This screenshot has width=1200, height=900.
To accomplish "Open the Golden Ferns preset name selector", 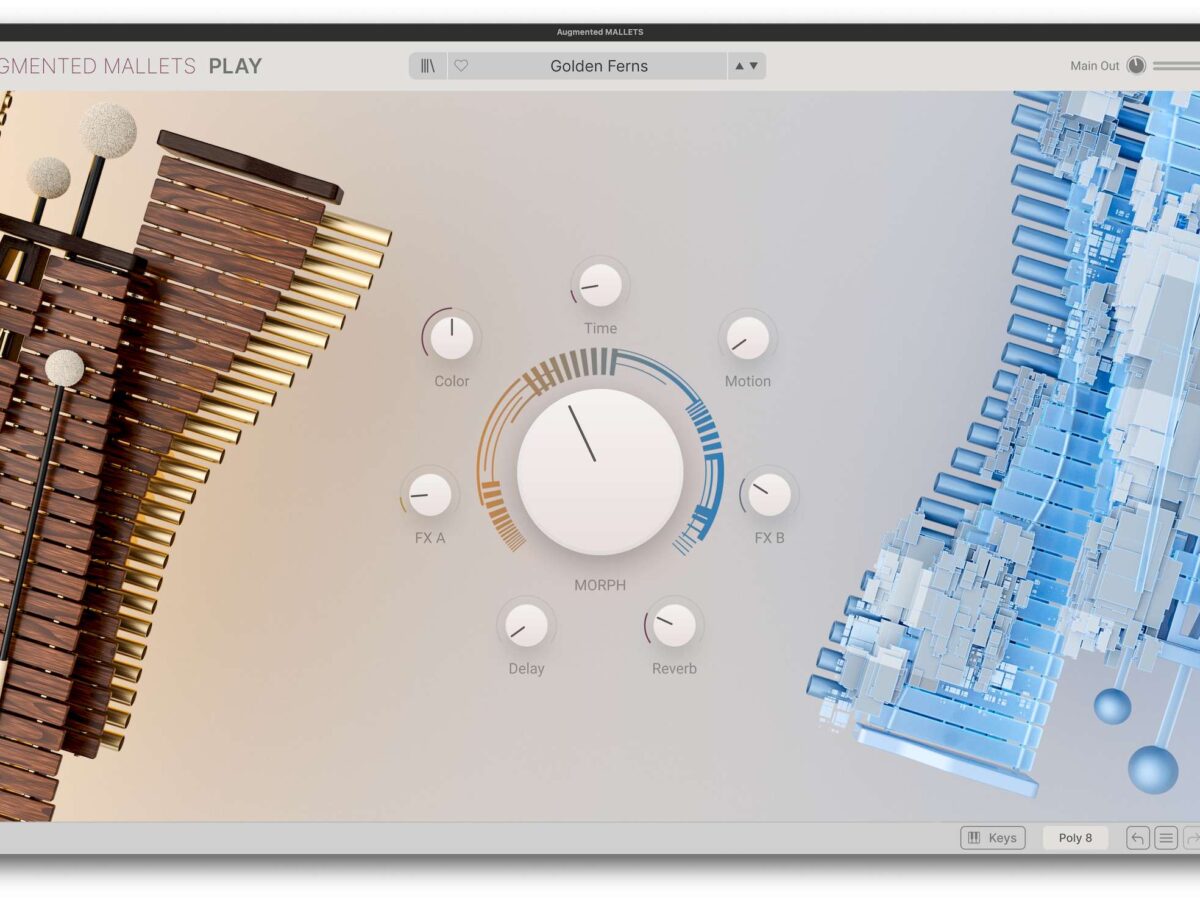I will pyautogui.click(x=598, y=65).
